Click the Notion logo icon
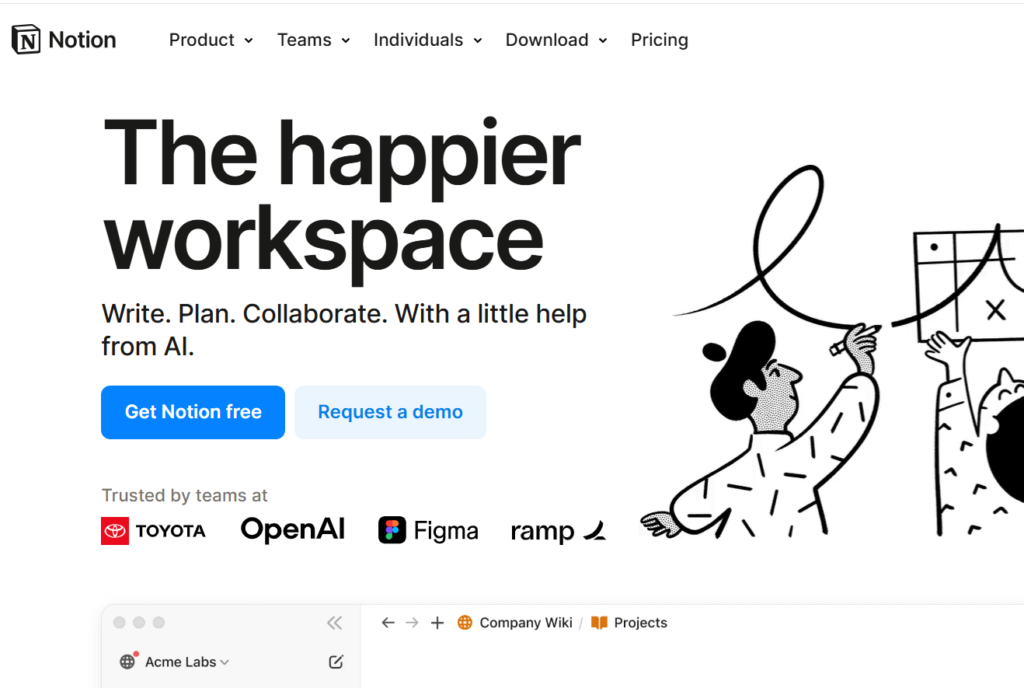The image size is (1024, 688). click(26, 40)
